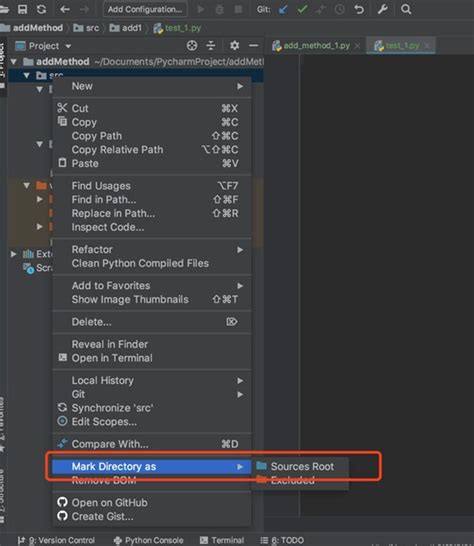Click the Synchronize refresh icon in toolbar
The width and height of the screenshot is (474, 546).
pyautogui.click(x=41, y=9)
